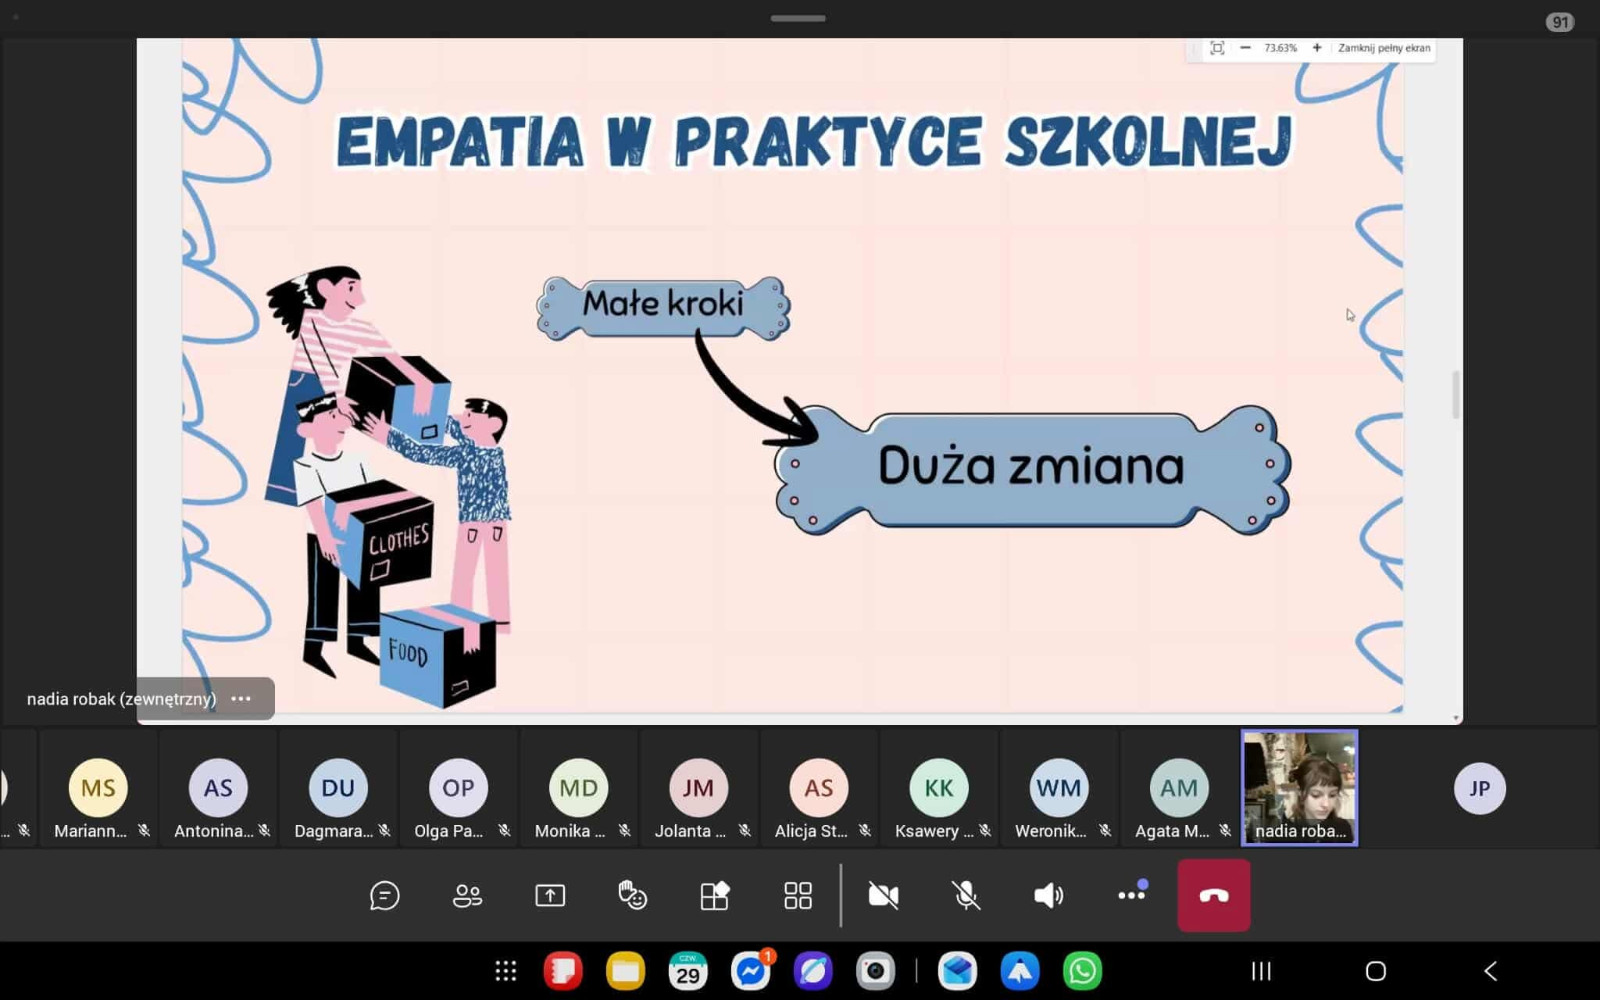Open Messenger from the taskbar
This screenshot has height=1000, width=1600.
pos(750,971)
